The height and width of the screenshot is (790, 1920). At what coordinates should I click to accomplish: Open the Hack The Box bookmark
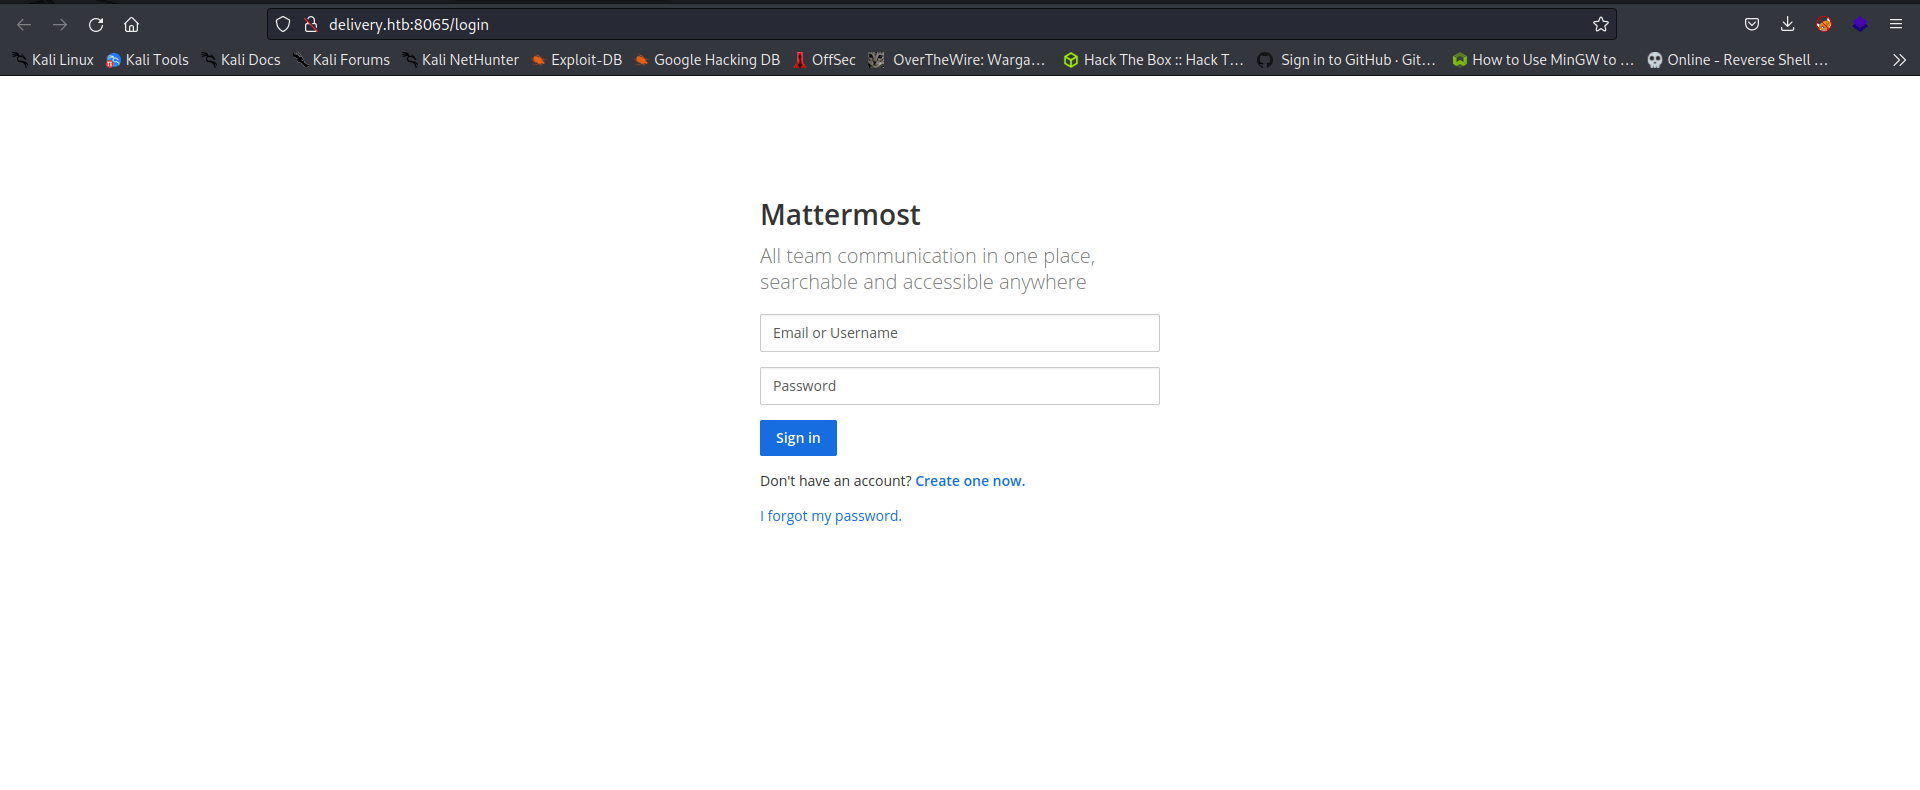1154,60
